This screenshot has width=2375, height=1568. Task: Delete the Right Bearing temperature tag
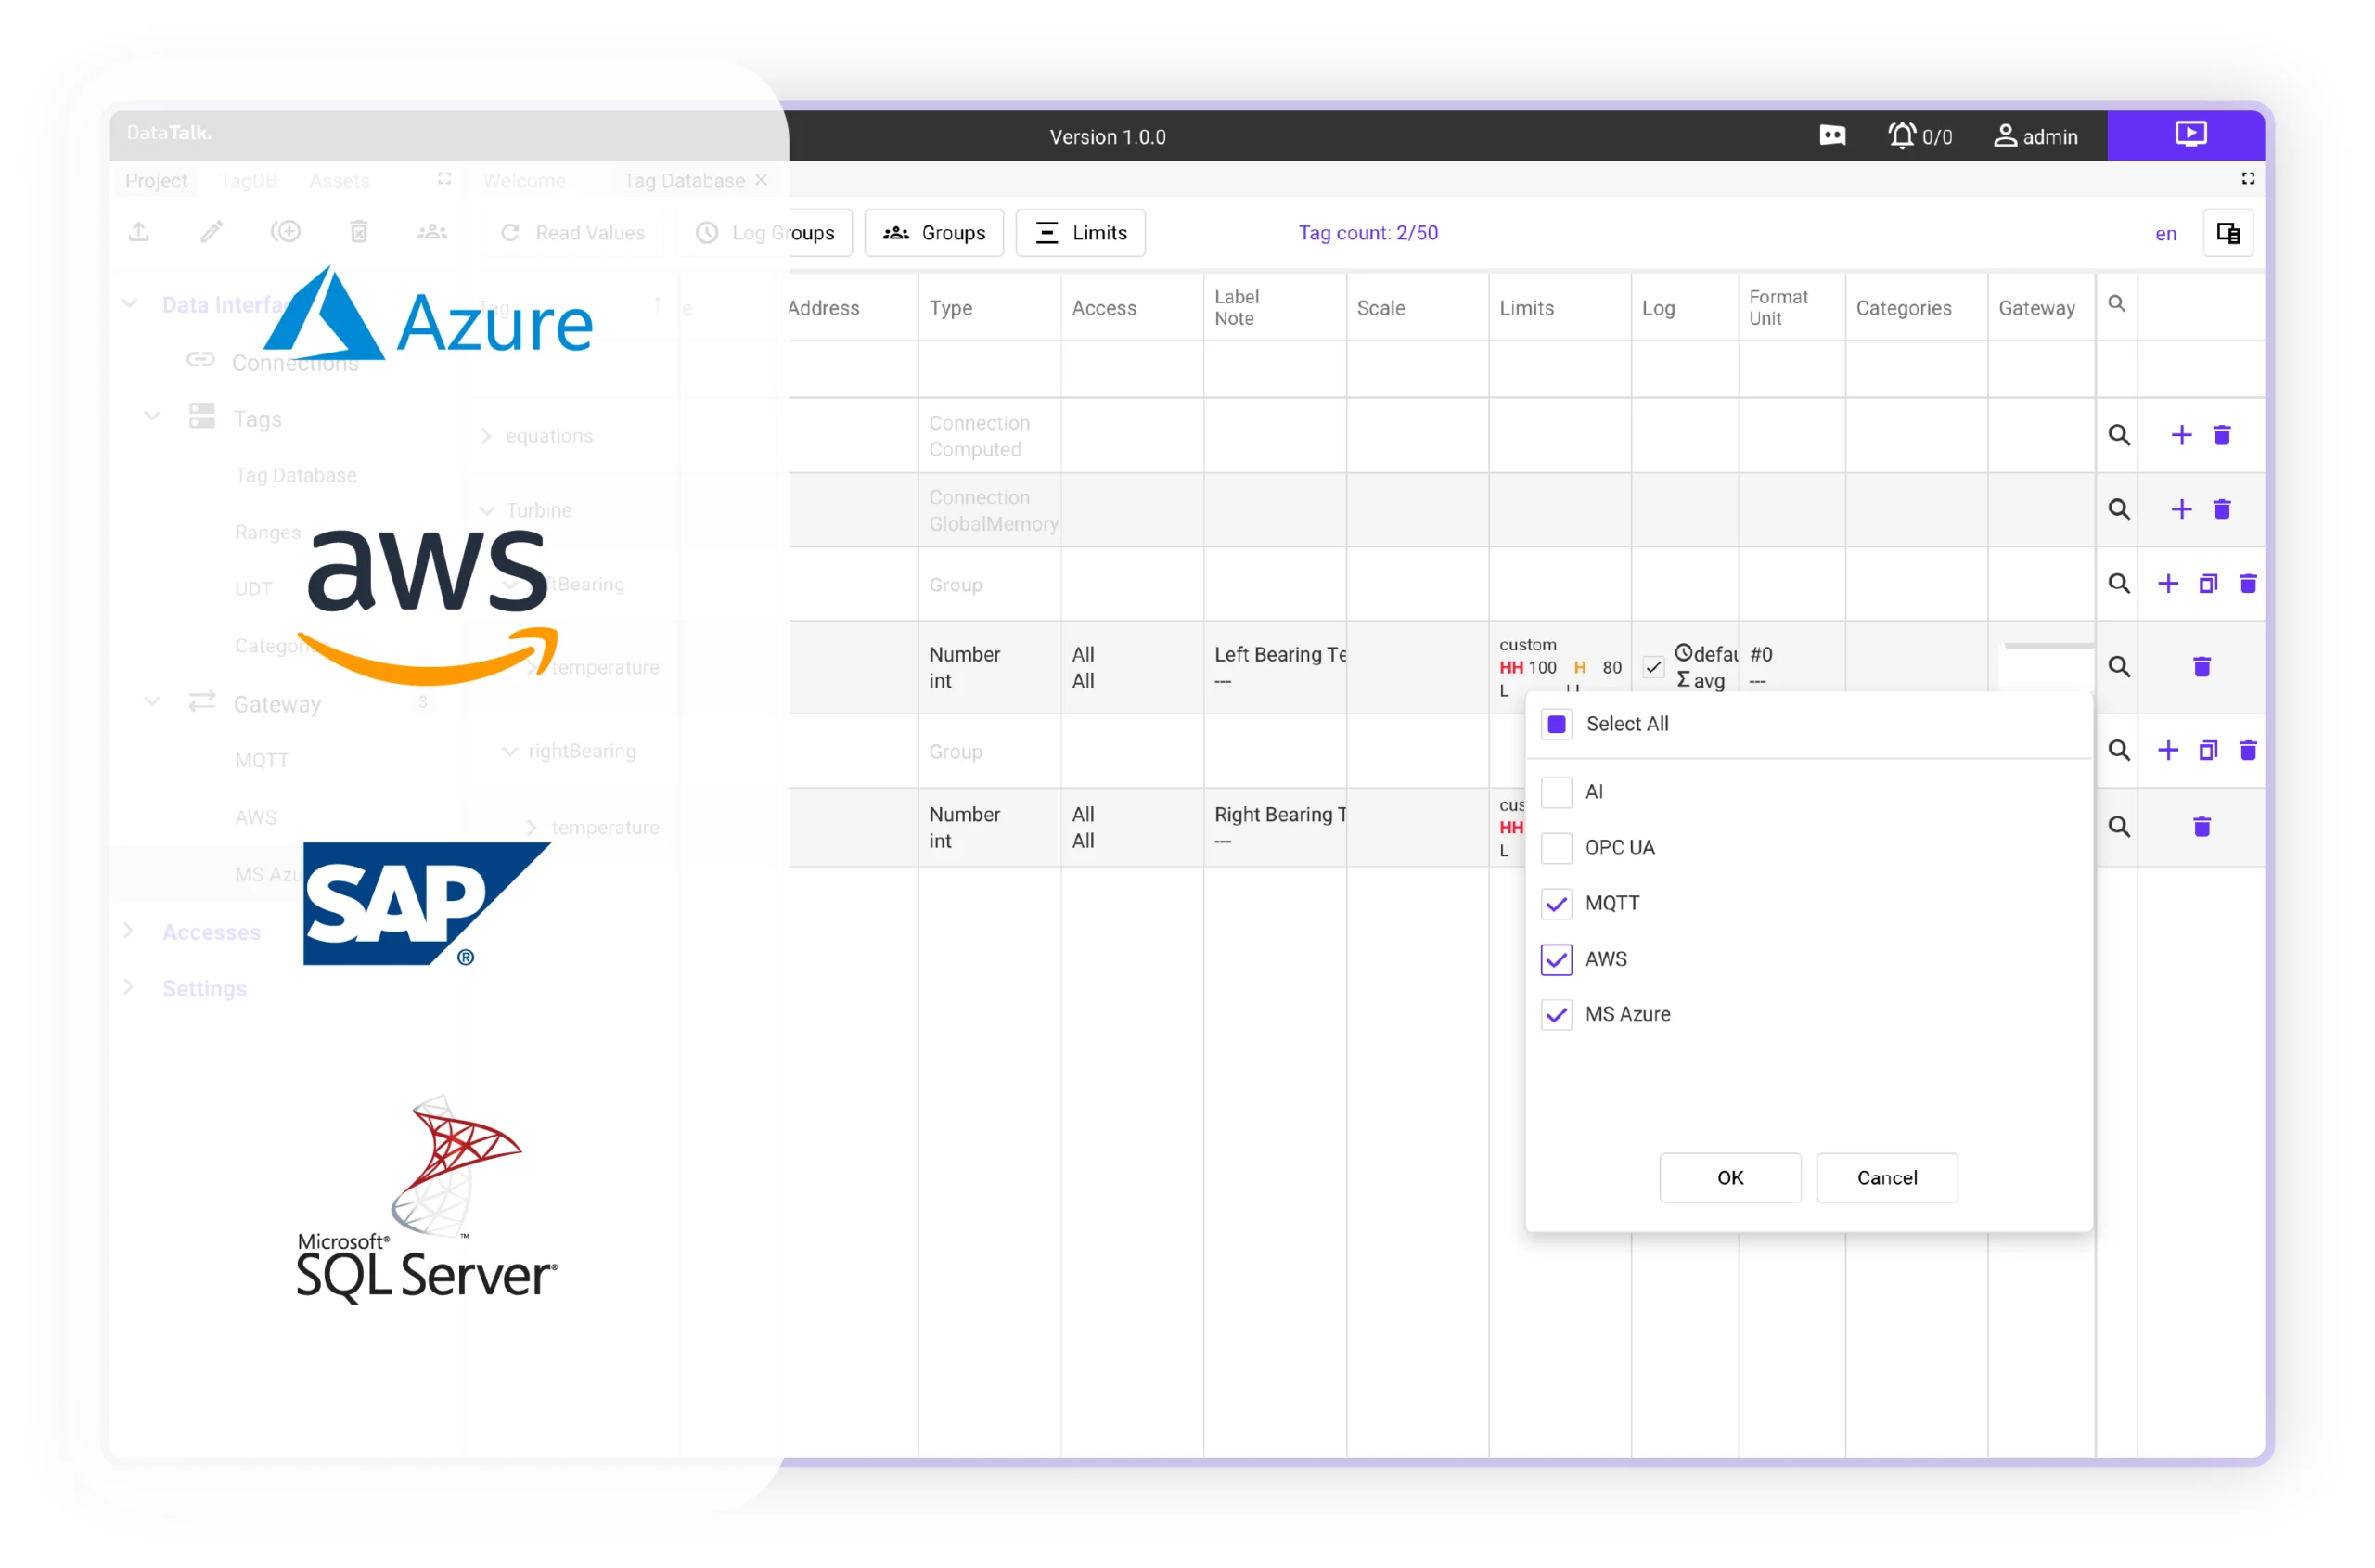click(2202, 826)
